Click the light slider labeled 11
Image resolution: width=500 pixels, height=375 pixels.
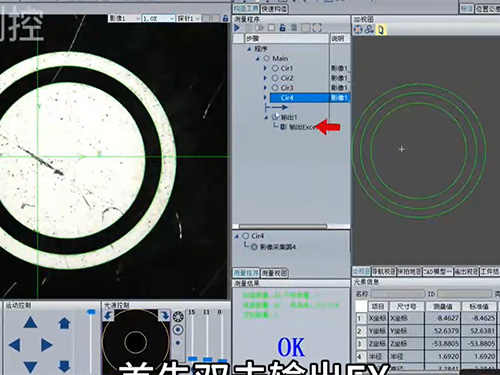207,360
